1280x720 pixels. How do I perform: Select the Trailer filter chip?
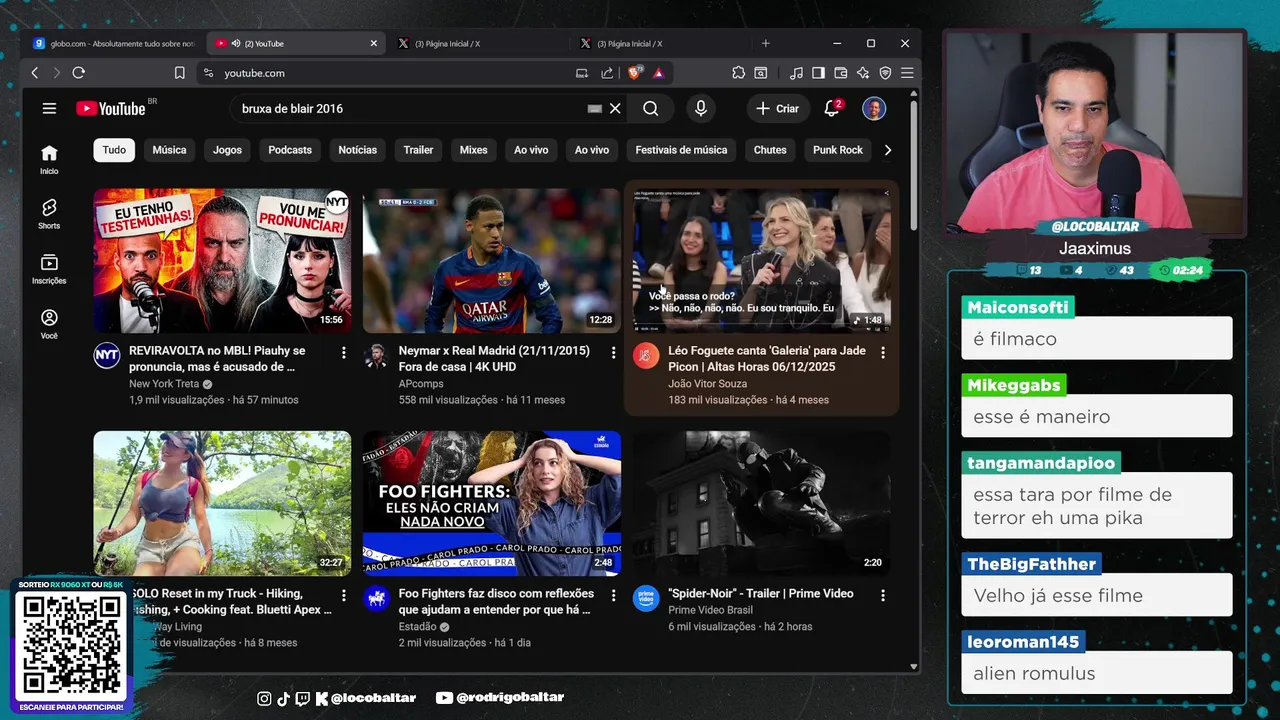pos(418,150)
